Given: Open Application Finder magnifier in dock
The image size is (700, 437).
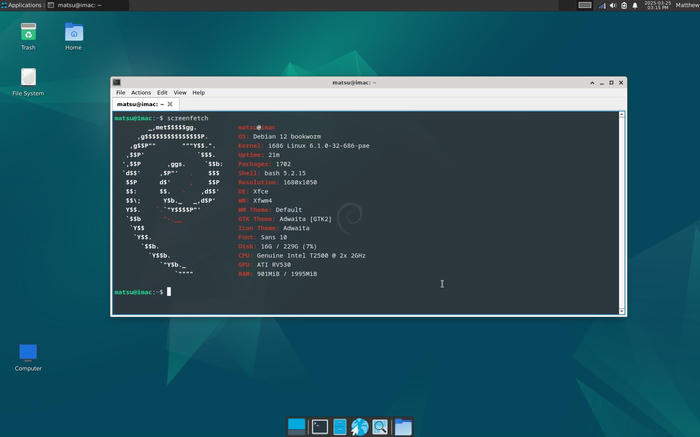Looking at the screenshot, I should (x=379, y=427).
